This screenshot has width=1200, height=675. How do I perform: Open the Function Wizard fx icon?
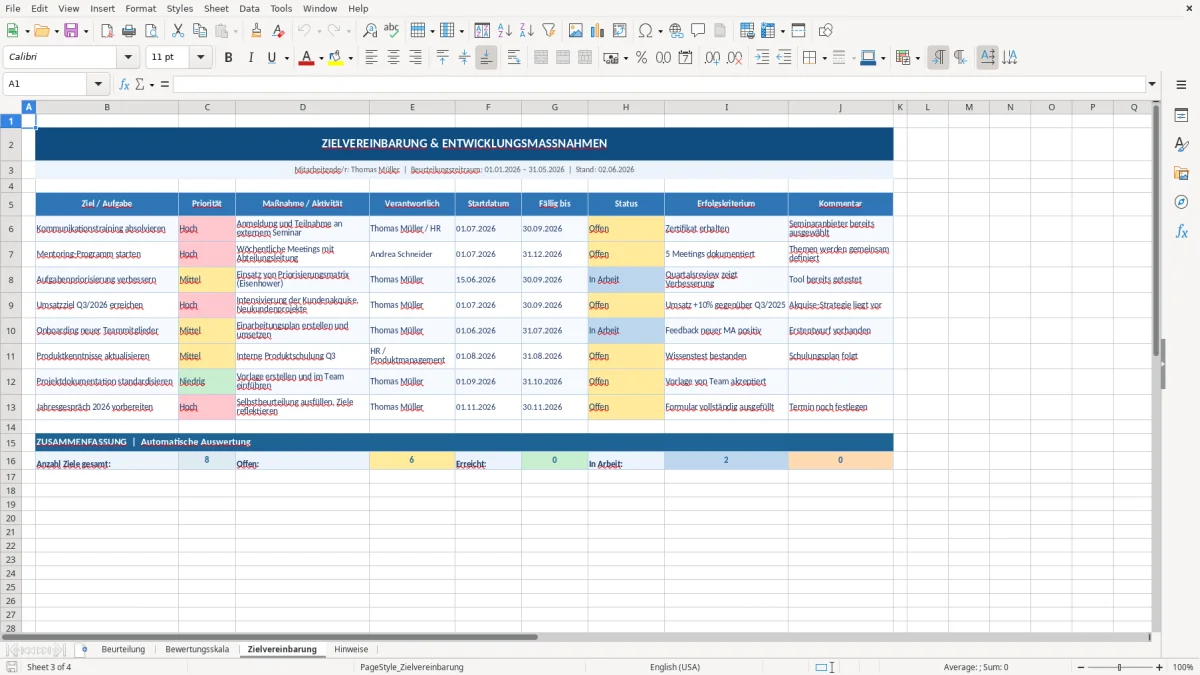click(x=124, y=84)
